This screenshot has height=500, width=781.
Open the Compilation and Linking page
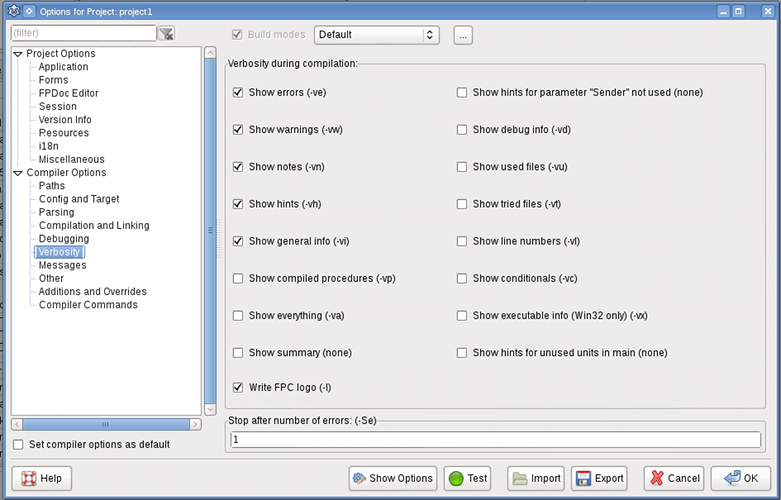coord(94,226)
